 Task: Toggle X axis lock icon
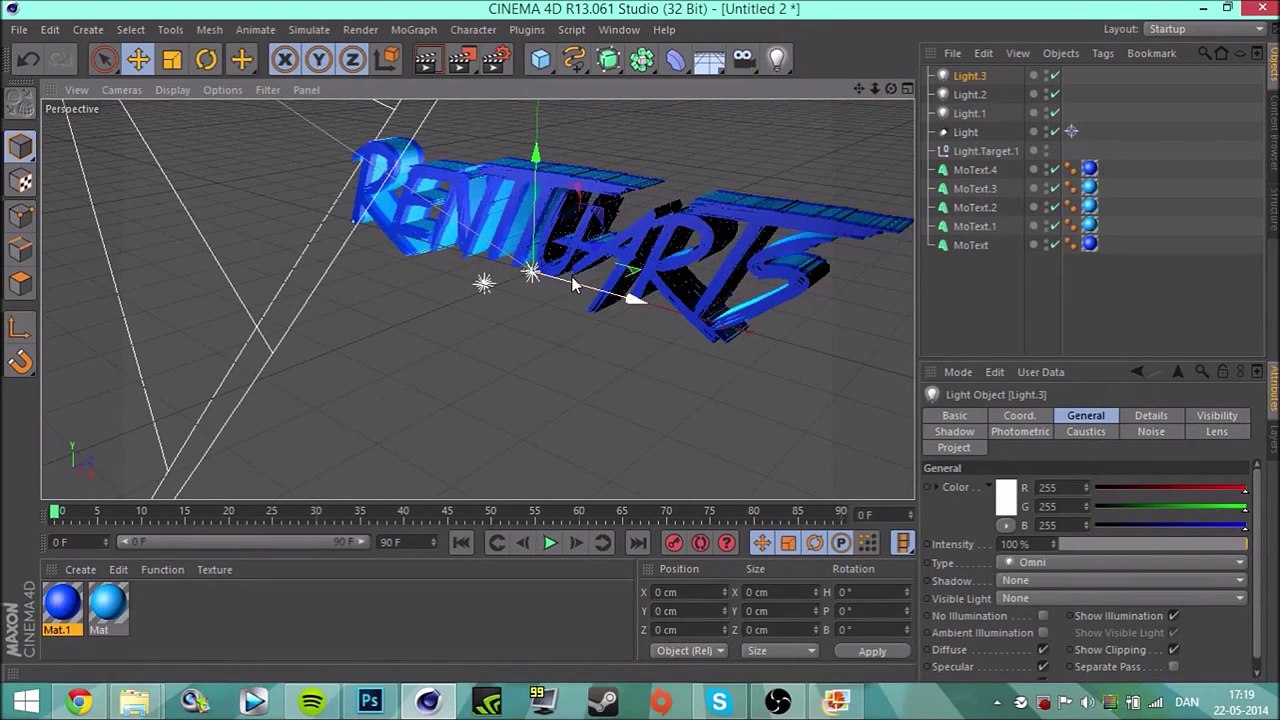coord(284,59)
